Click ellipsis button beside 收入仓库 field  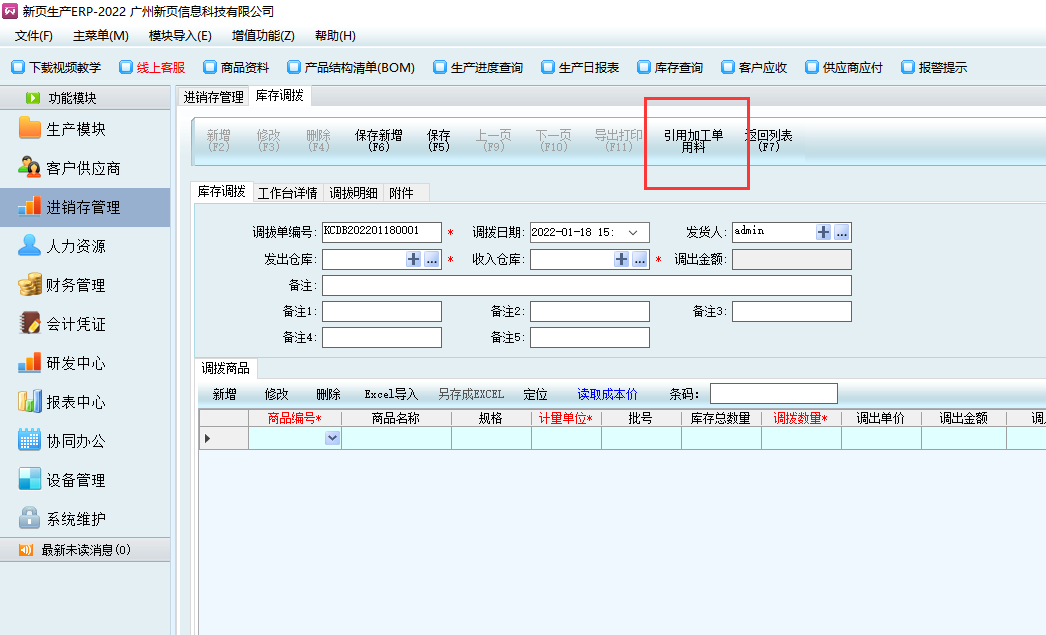[640, 259]
